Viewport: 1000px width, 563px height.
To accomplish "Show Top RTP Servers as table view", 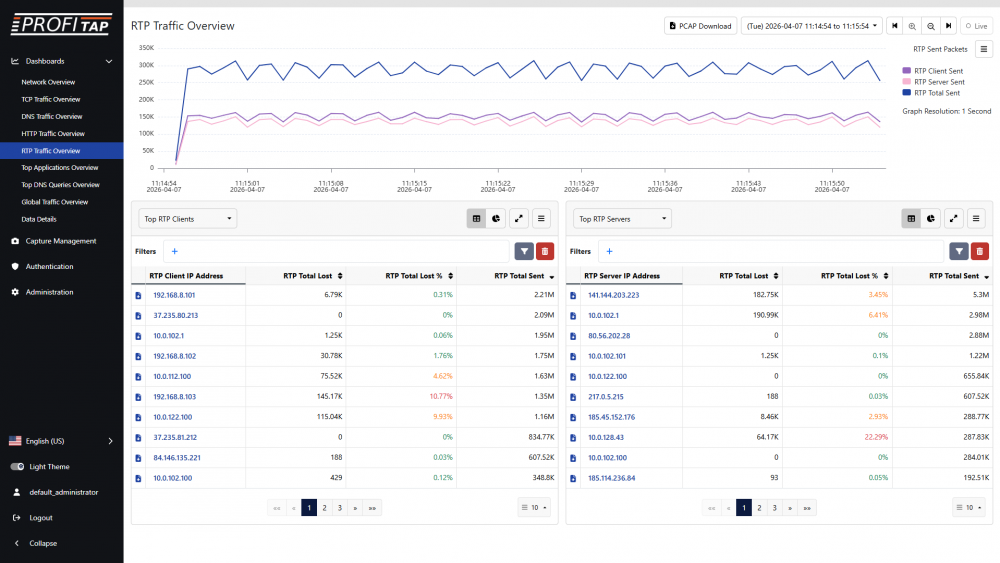I will coord(911,218).
